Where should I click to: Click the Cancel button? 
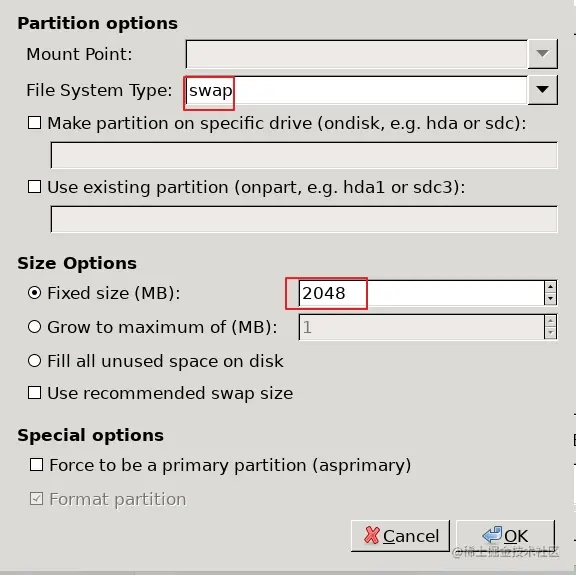pos(400,536)
